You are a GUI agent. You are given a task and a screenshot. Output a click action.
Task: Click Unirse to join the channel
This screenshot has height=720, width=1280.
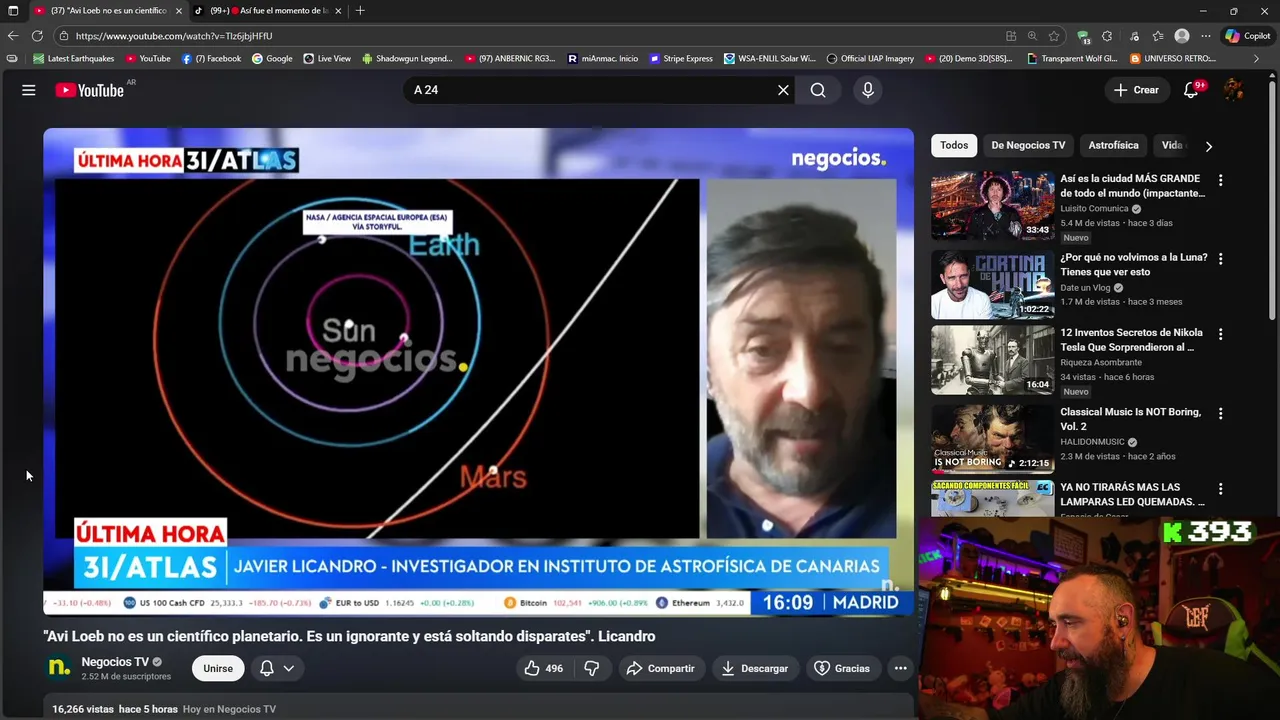tap(218, 668)
